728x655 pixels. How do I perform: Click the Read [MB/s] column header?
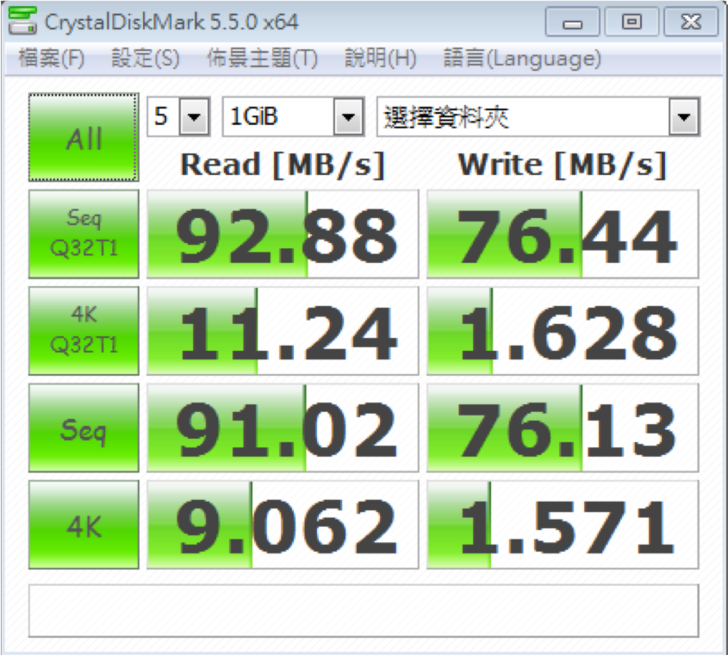pos(282,165)
